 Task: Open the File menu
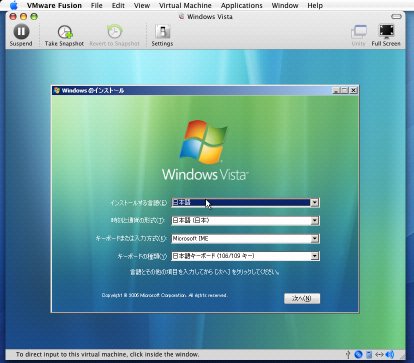pyautogui.click(x=97, y=5)
